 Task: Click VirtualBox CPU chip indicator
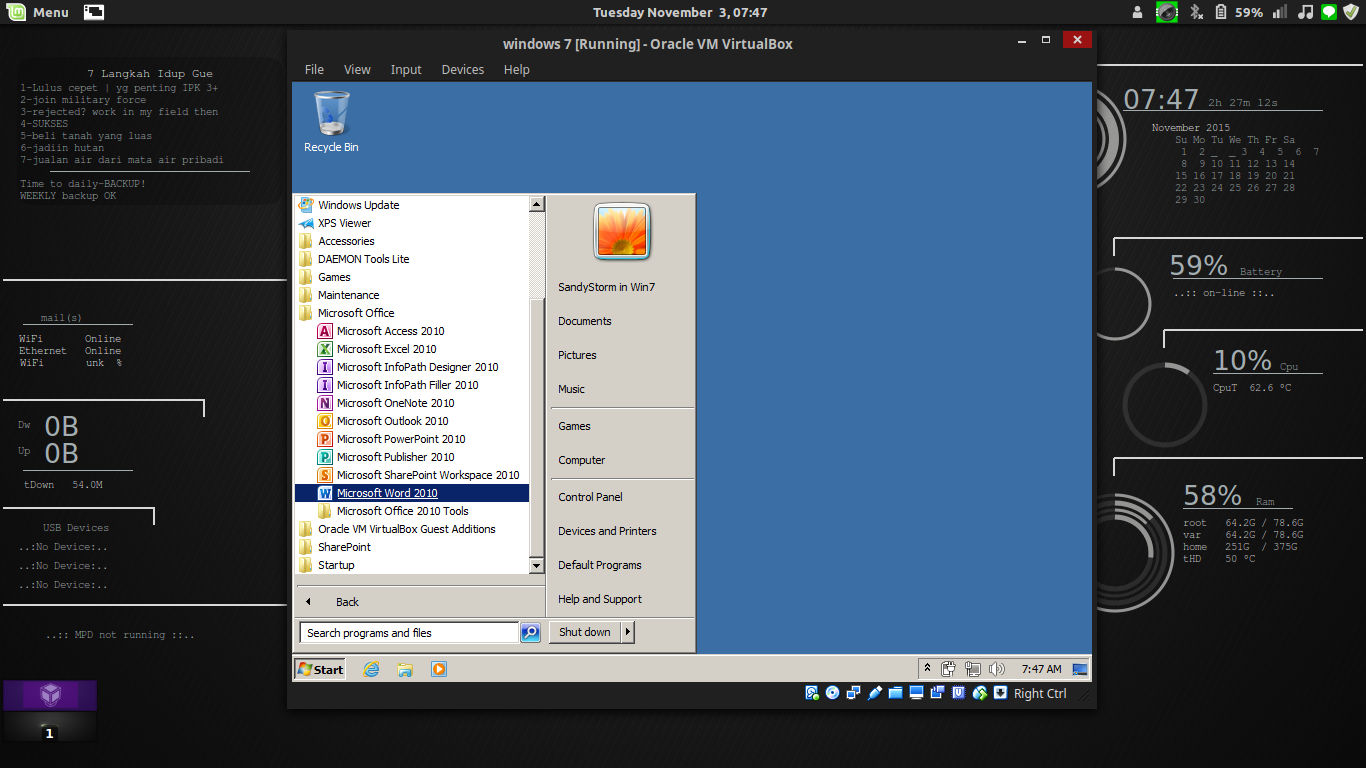958,693
